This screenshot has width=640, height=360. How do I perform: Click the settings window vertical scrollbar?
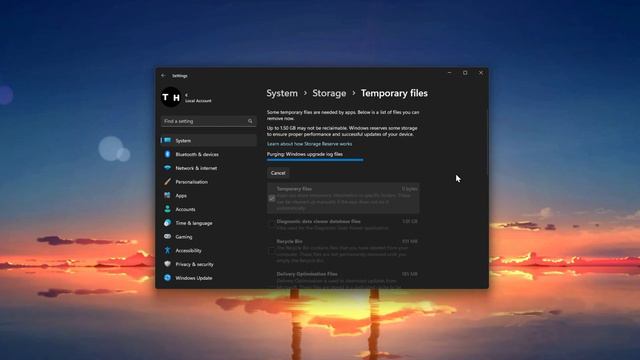[x=487, y=141]
